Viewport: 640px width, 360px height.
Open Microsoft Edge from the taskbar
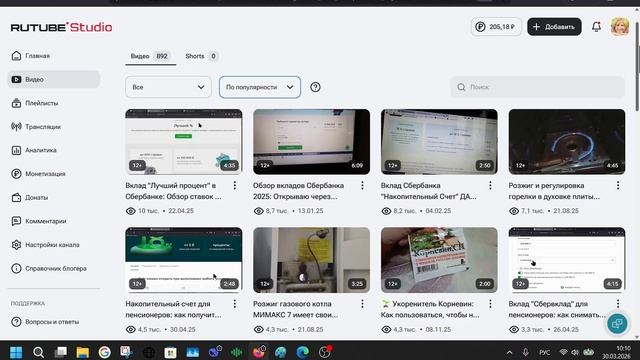[x=302, y=352]
